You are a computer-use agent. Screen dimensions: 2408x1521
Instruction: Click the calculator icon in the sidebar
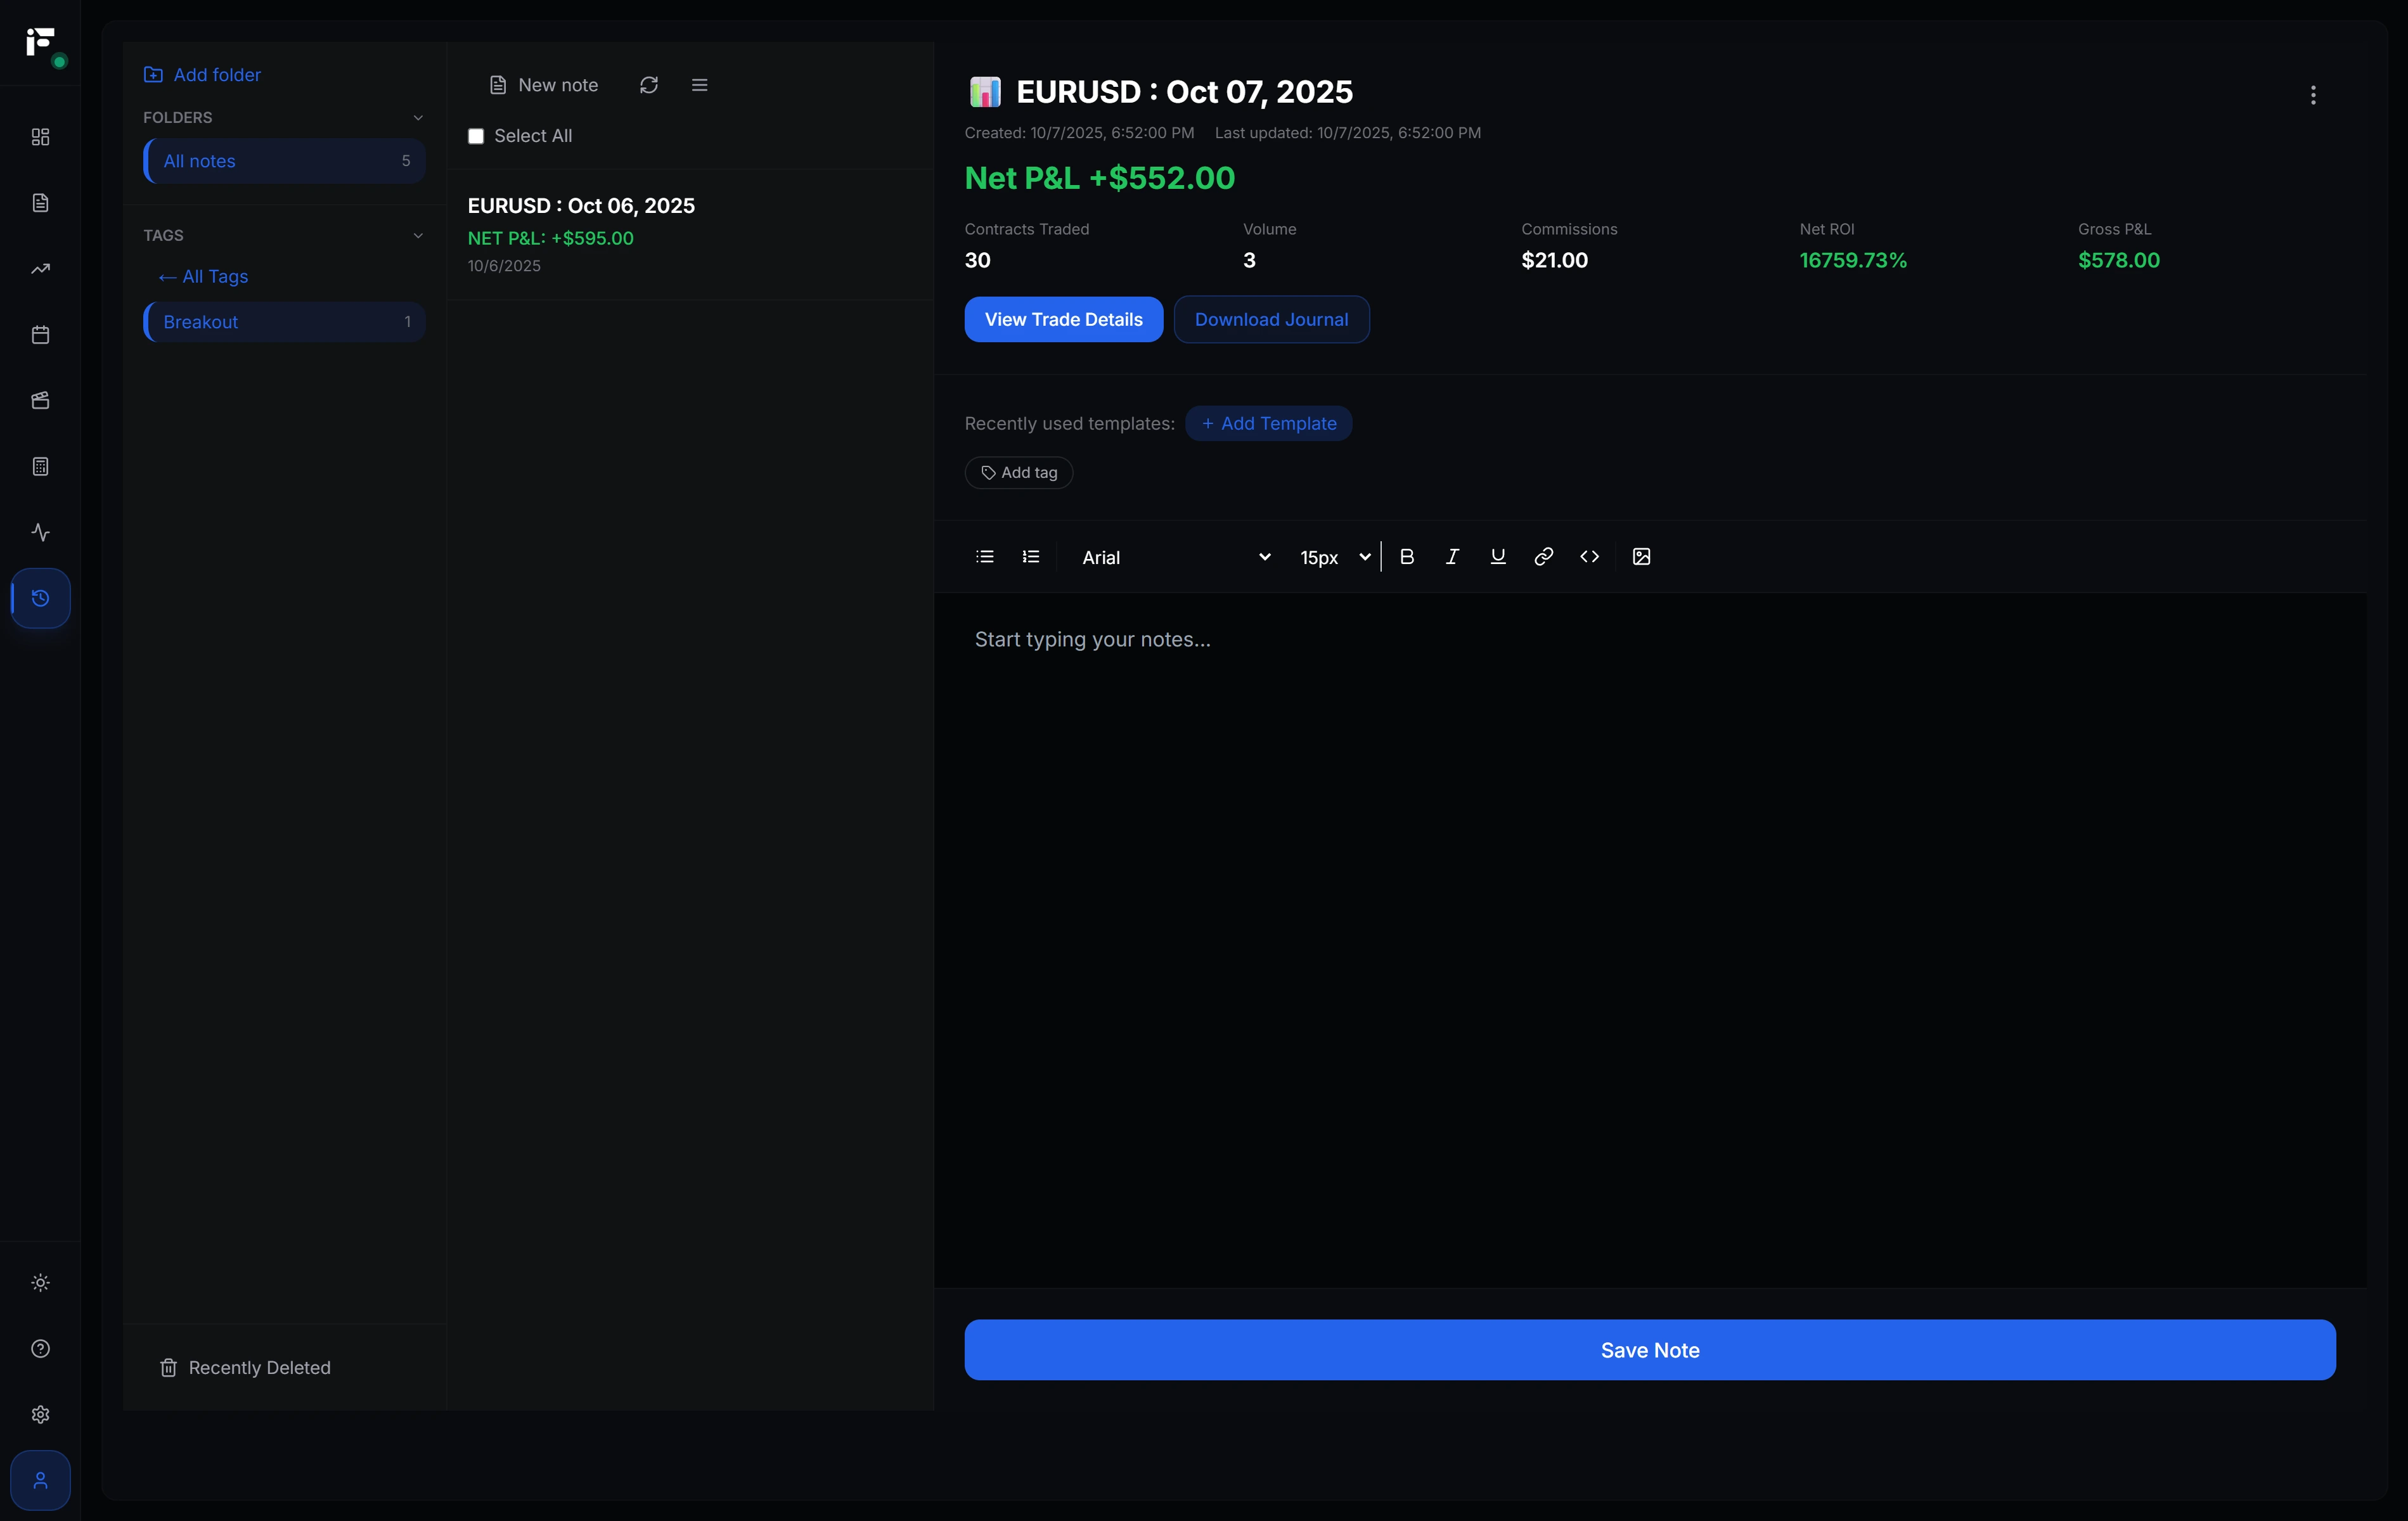click(40, 465)
